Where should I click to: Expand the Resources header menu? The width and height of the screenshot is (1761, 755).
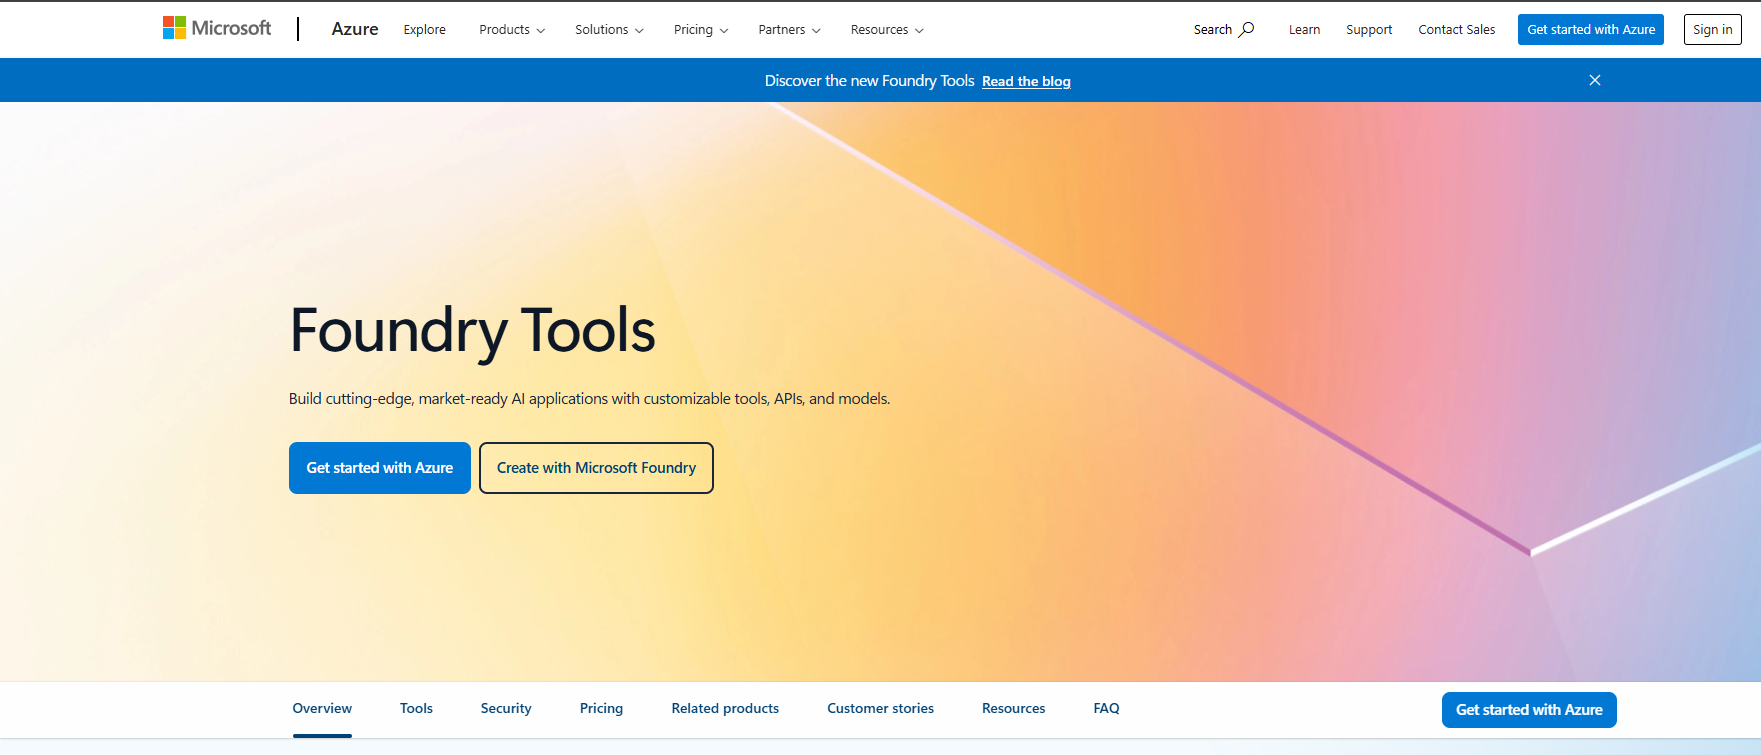pyautogui.click(x=886, y=30)
